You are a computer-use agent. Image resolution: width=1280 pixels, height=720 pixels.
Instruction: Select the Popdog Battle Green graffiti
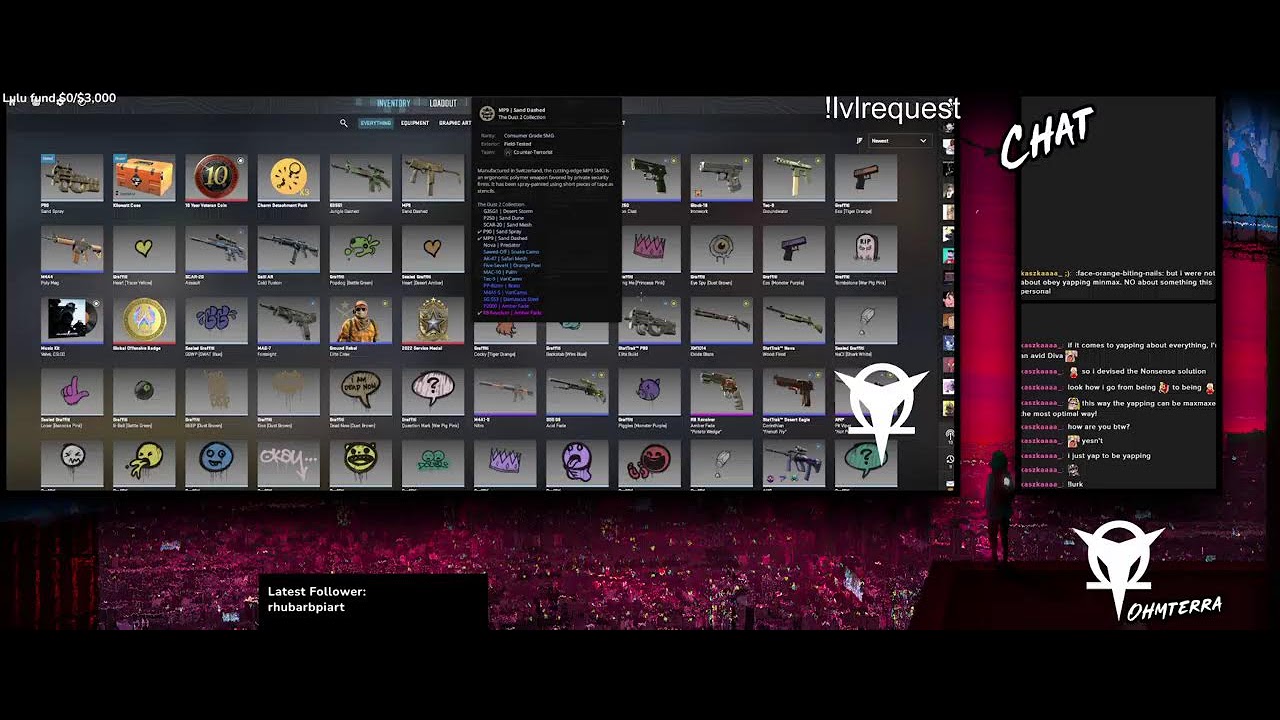(x=360, y=249)
